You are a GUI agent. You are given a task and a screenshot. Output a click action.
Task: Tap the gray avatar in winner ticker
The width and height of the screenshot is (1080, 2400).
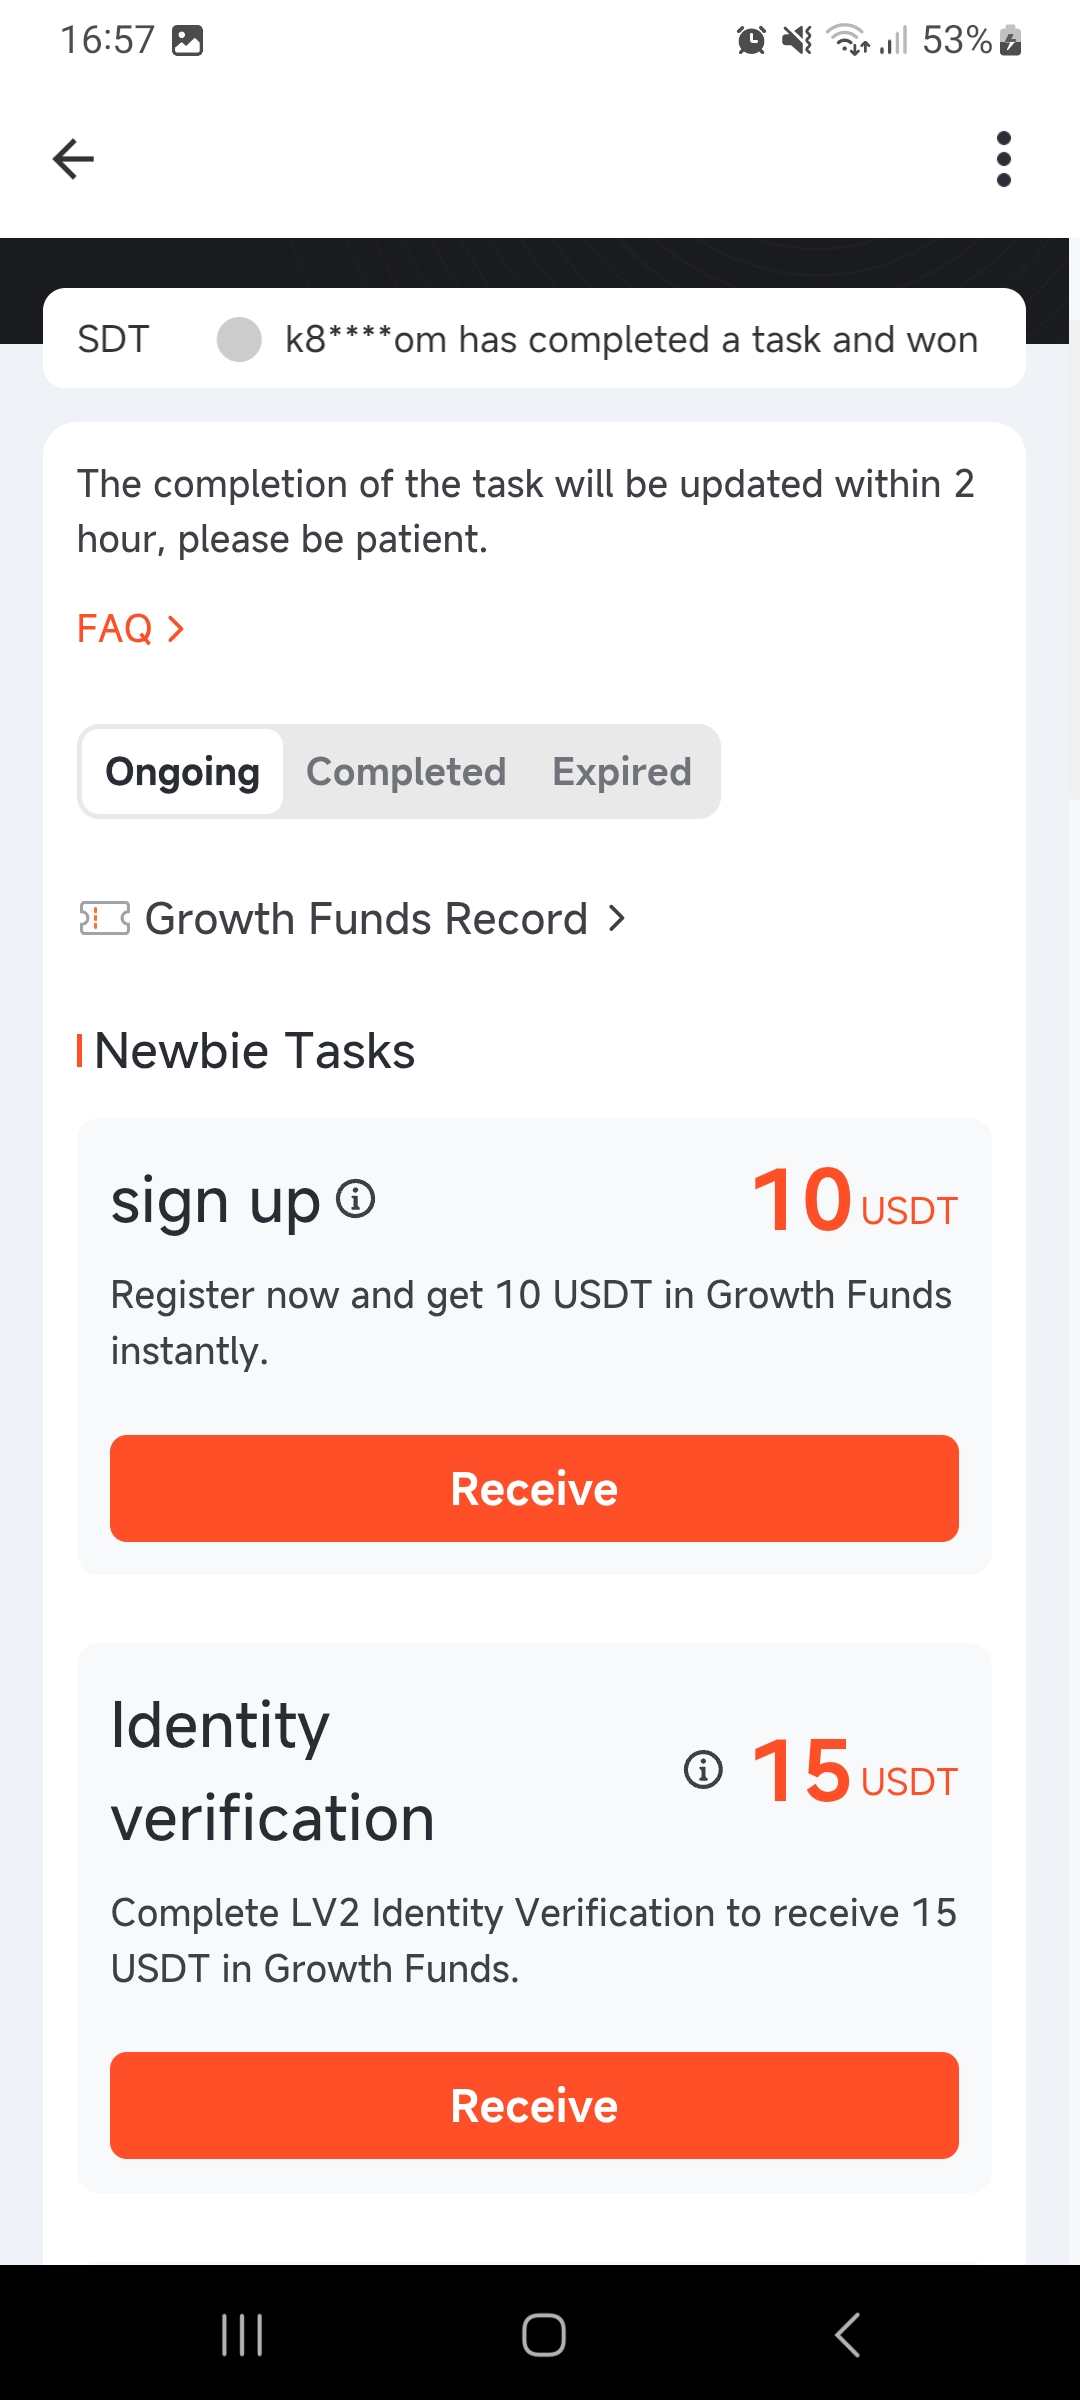[240, 339]
